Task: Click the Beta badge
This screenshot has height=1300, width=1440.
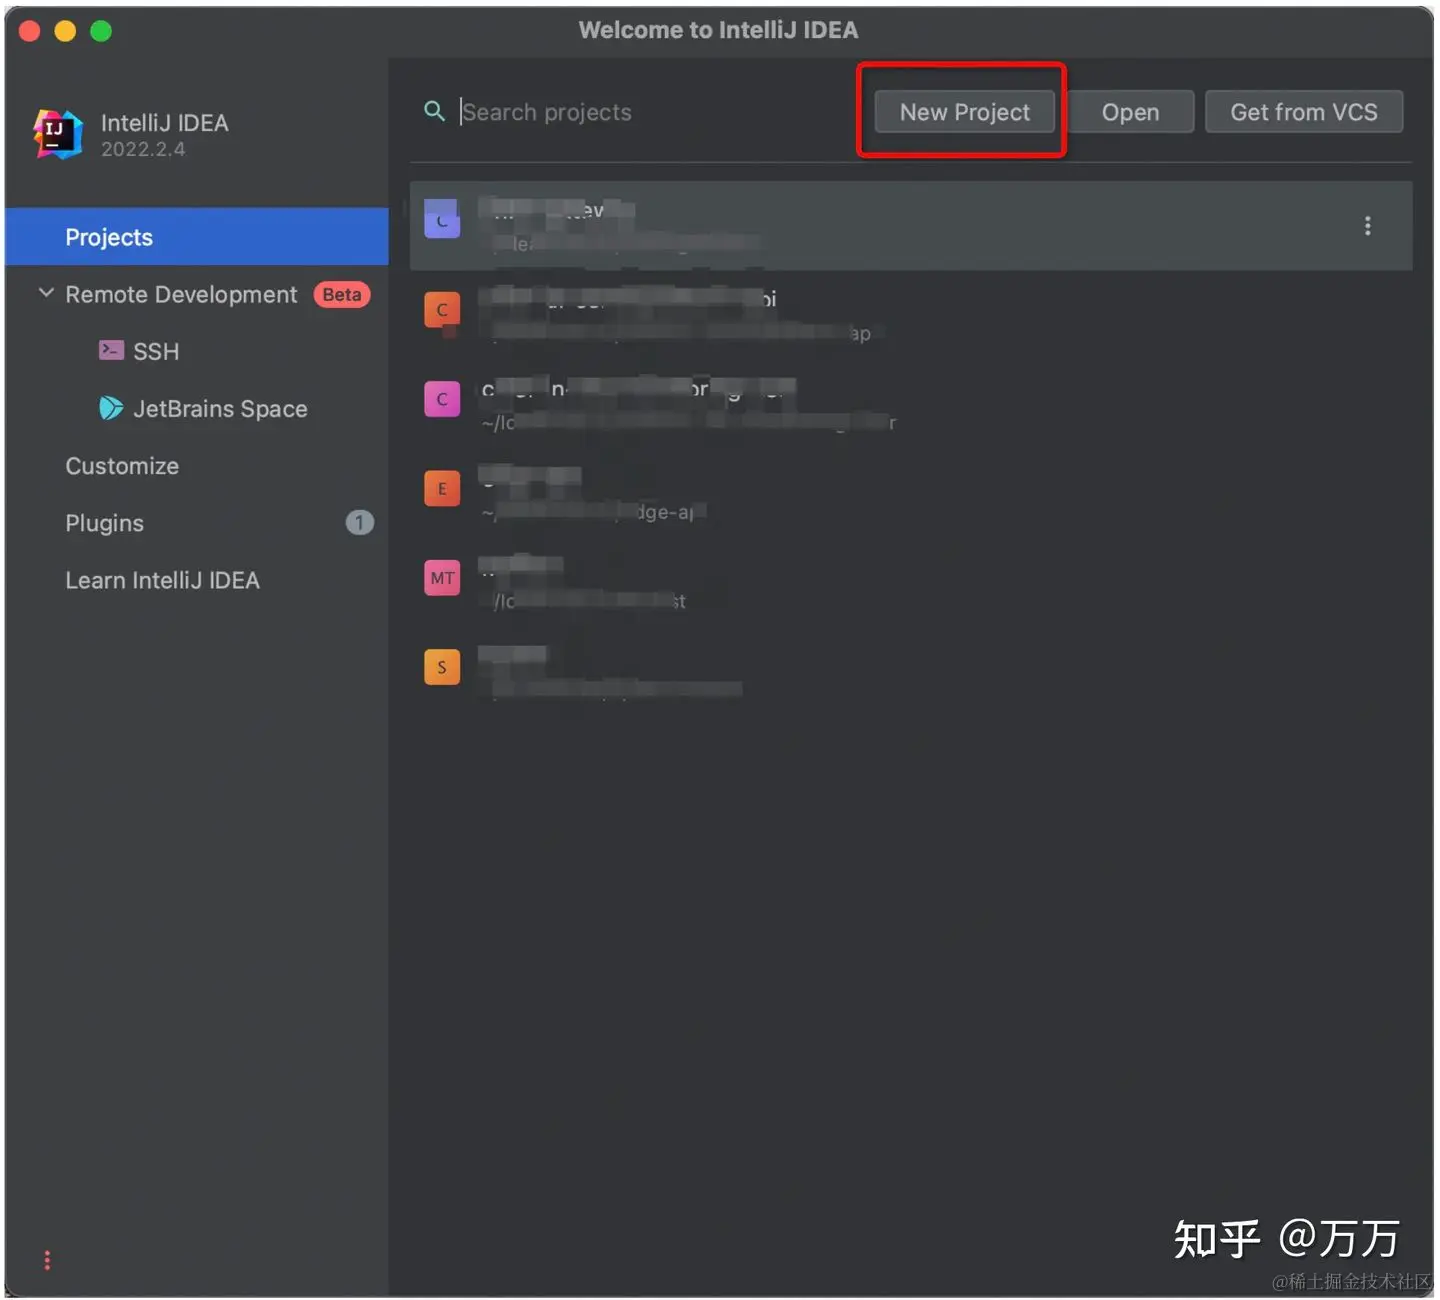Action: point(342,295)
